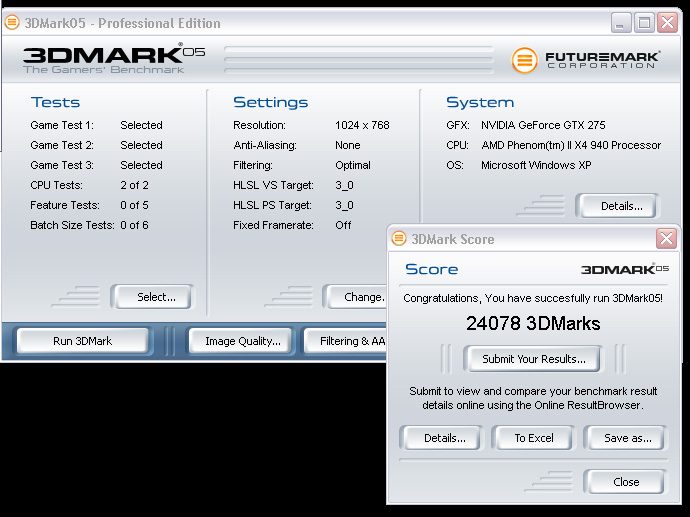Click the AMD Phenom II X4 940 text

click(571, 145)
